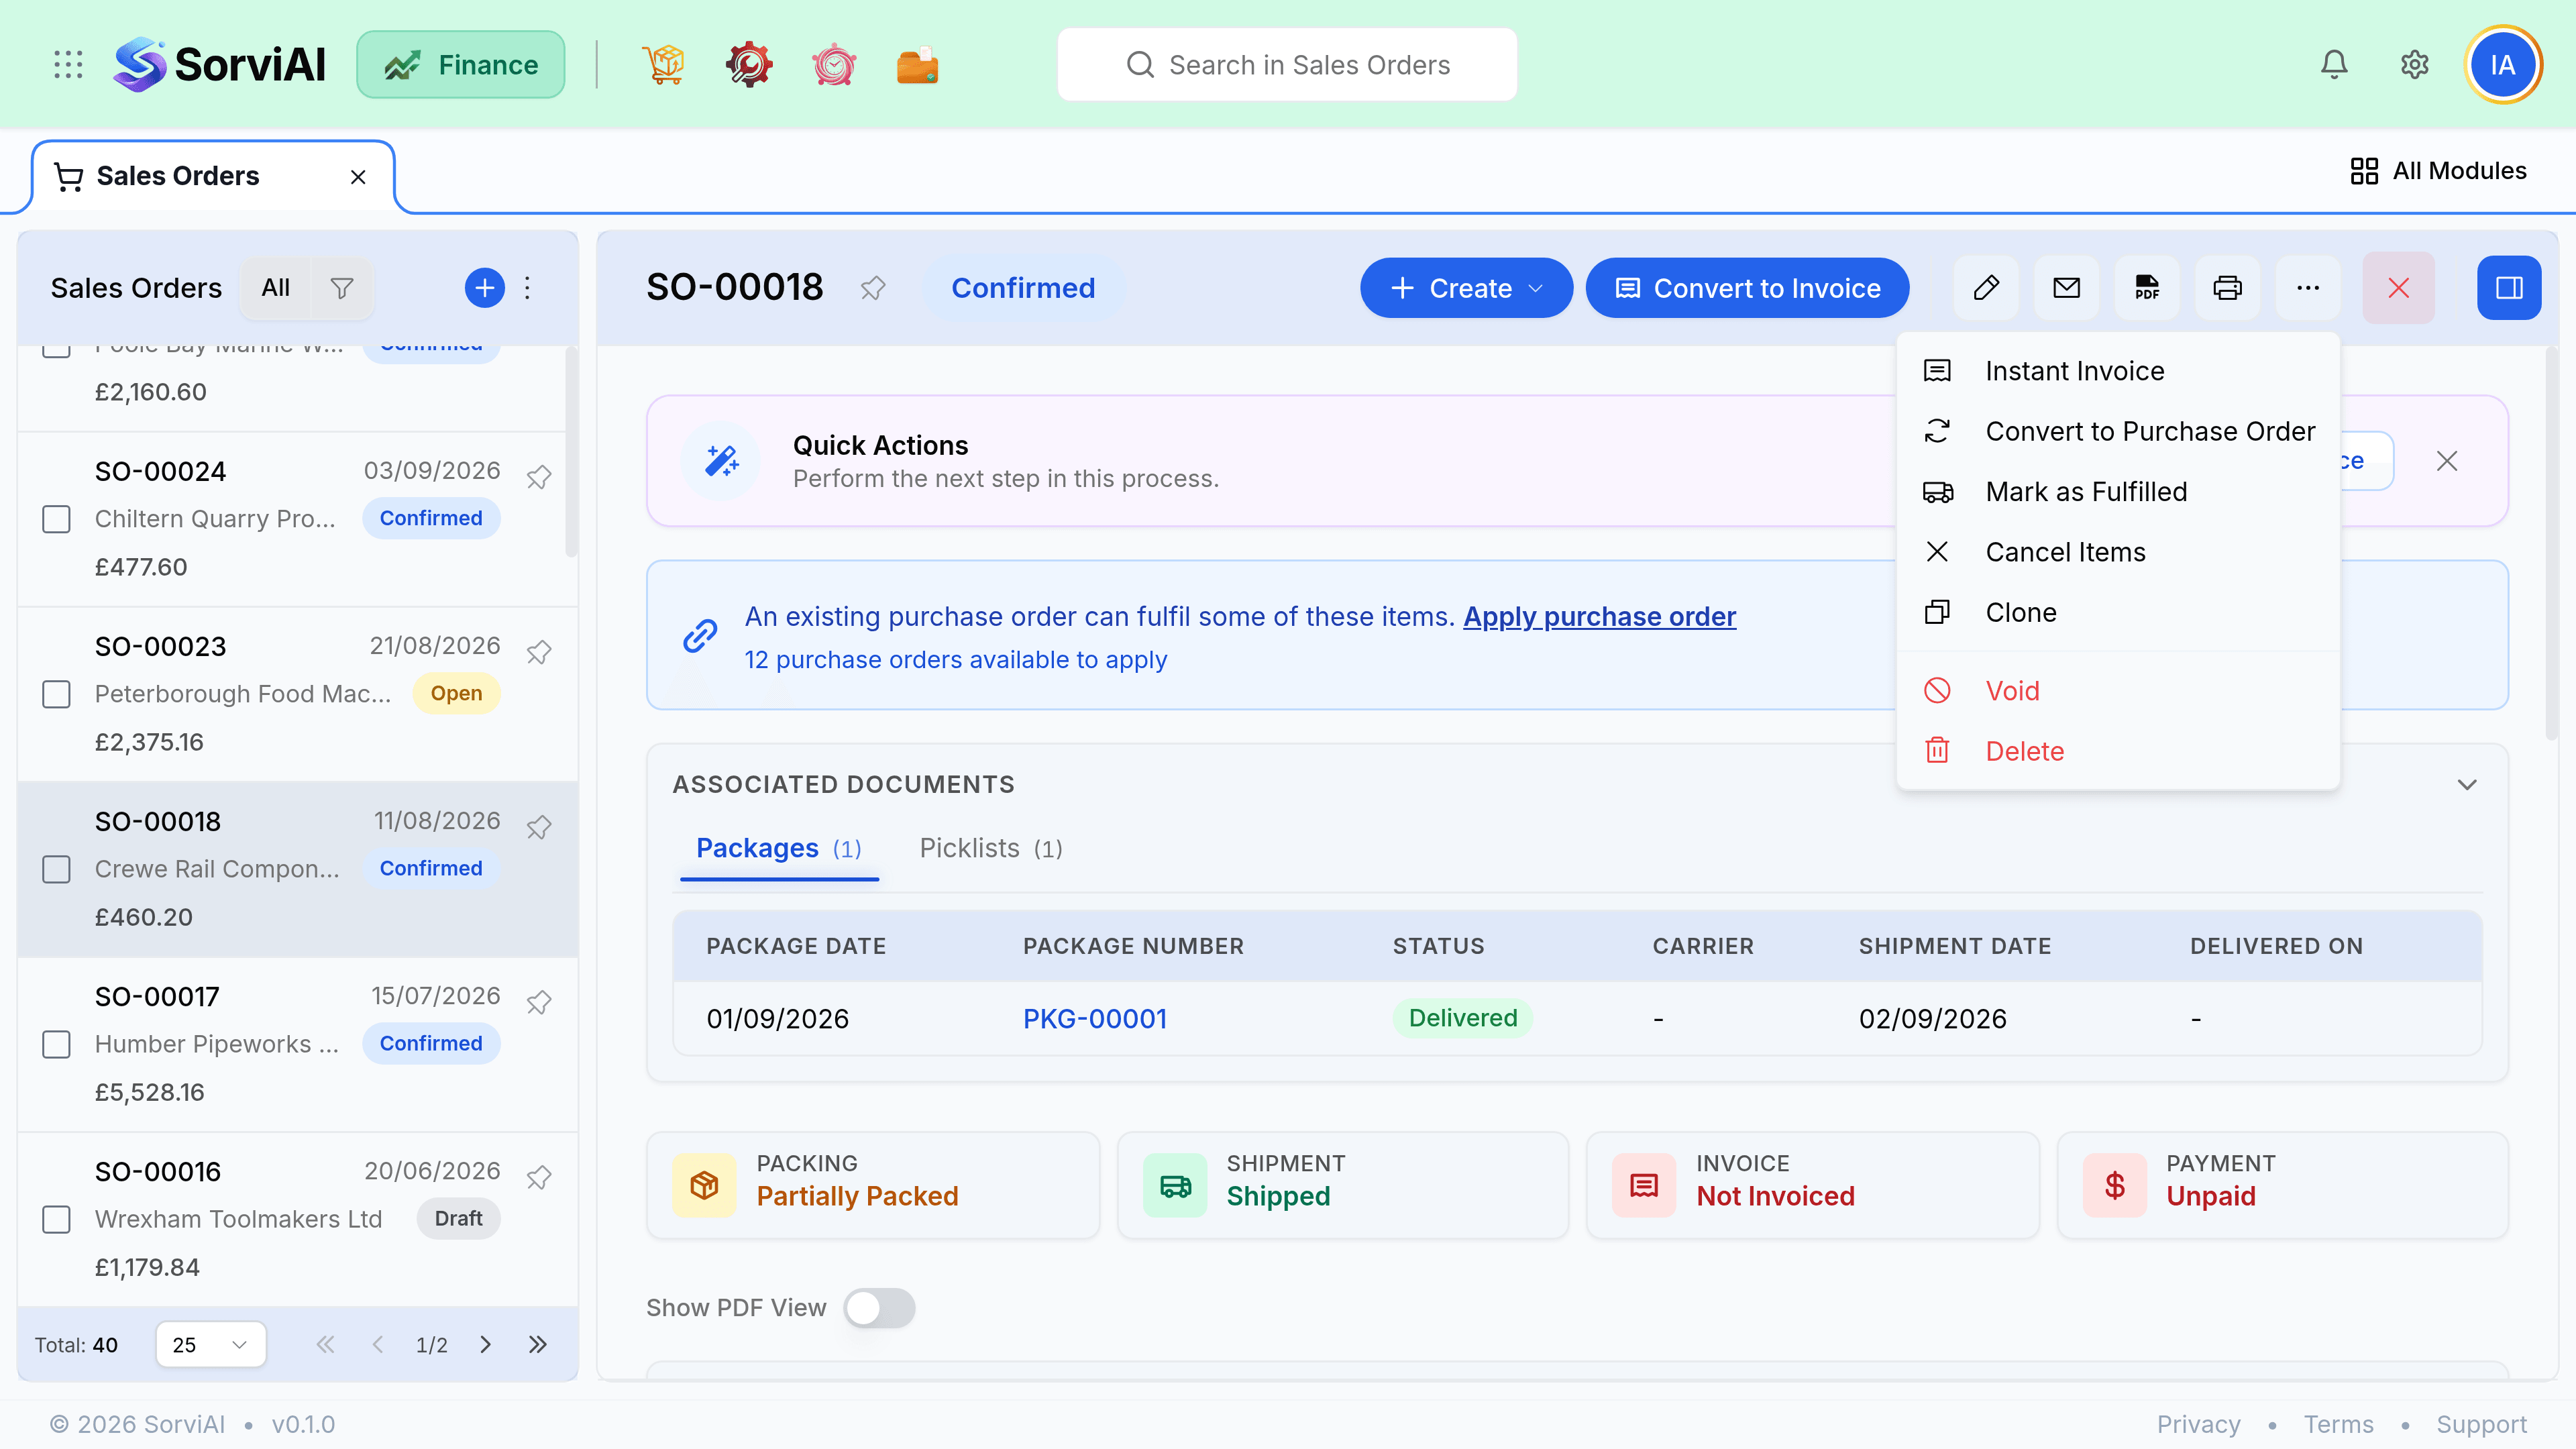2576x1449 pixels.
Task: Dismiss the Quick Actions banner
Action: click(x=2447, y=461)
